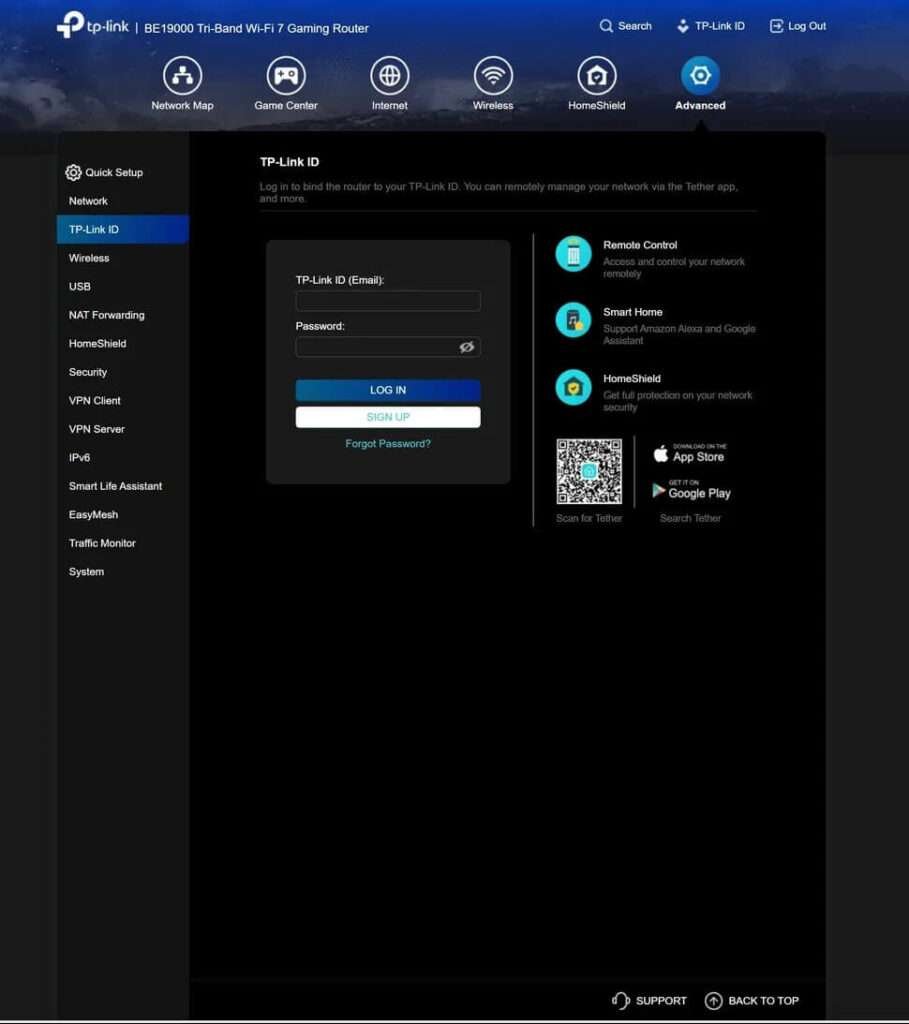The width and height of the screenshot is (909, 1024).
Task: Open USB in the sidebar
Action: (123, 287)
